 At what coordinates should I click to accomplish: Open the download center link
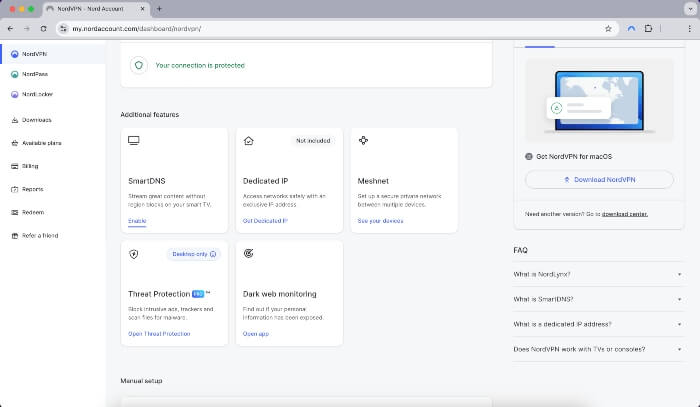pyautogui.click(x=625, y=214)
